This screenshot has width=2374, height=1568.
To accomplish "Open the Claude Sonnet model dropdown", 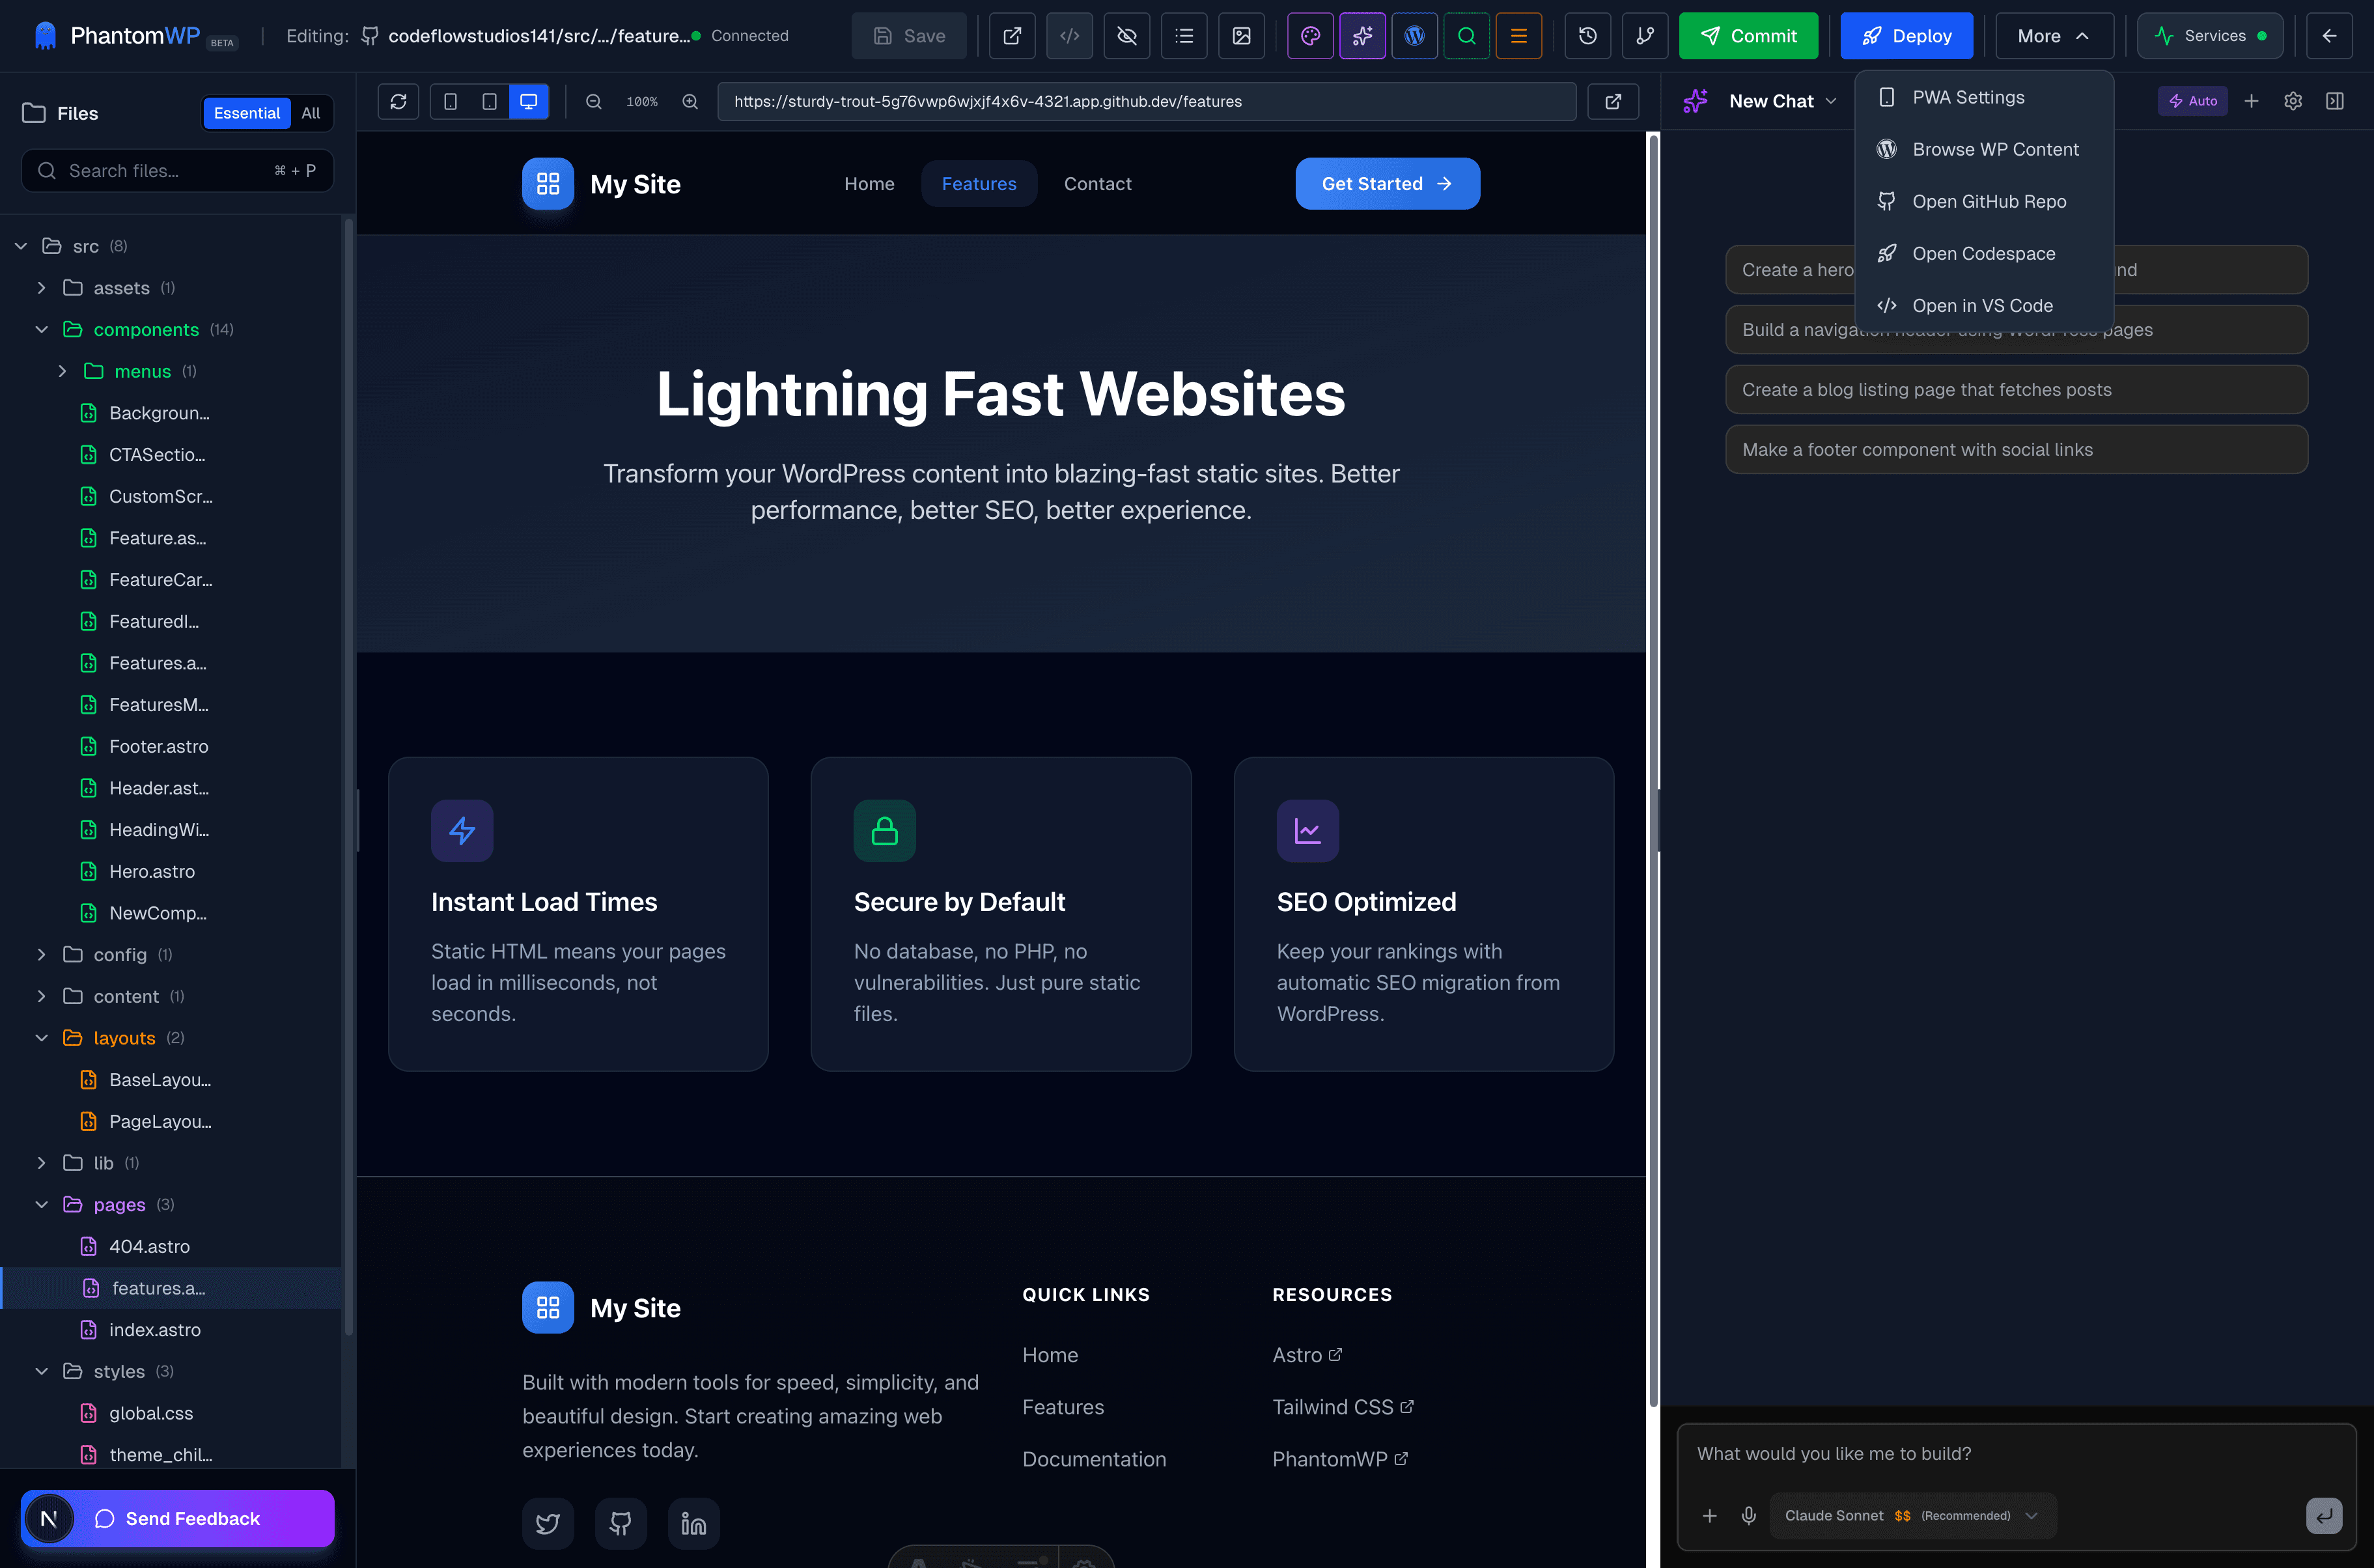I will point(1911,1515).
